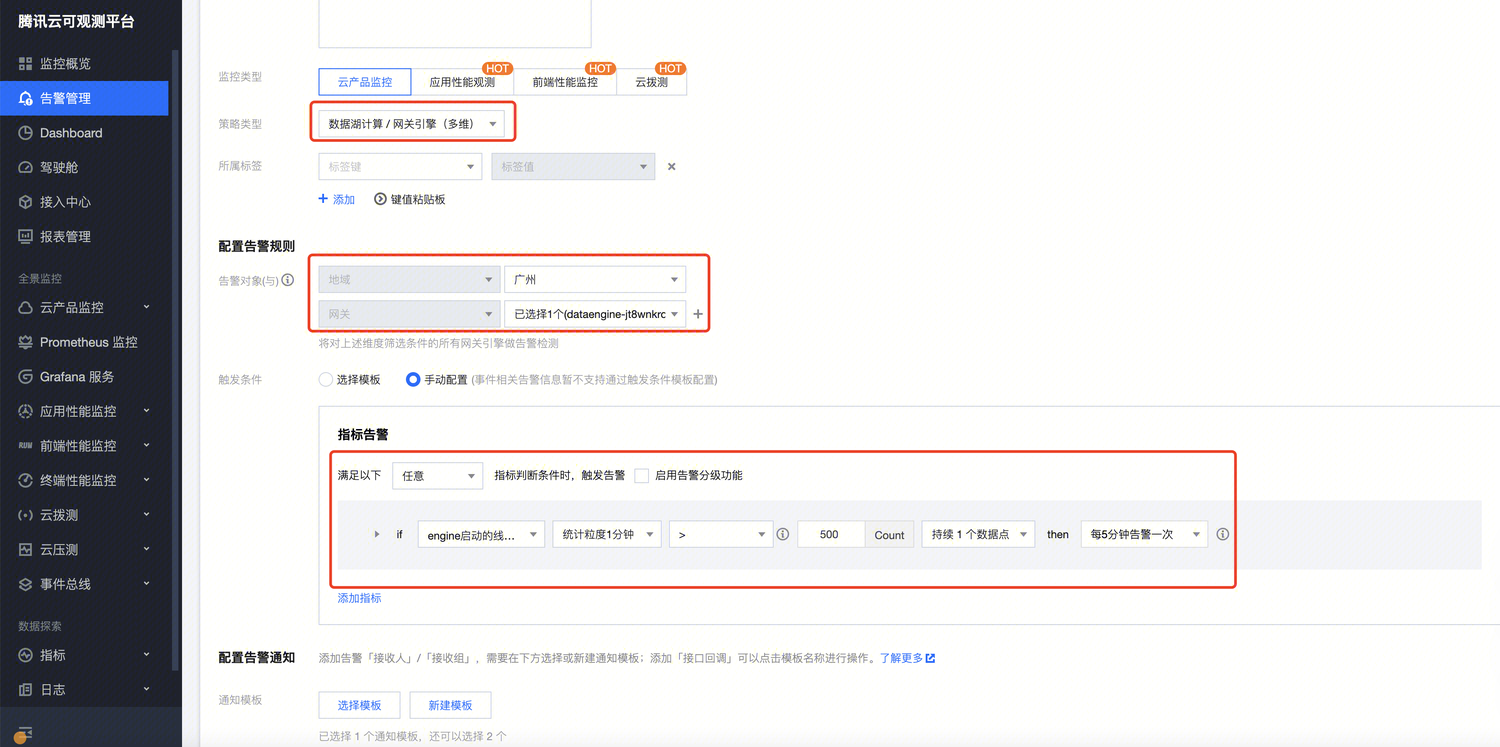The width and height of the screenshot is (1500, 747).
Task: Open 监控概览 sidebar icon
Action: point(26,64)
